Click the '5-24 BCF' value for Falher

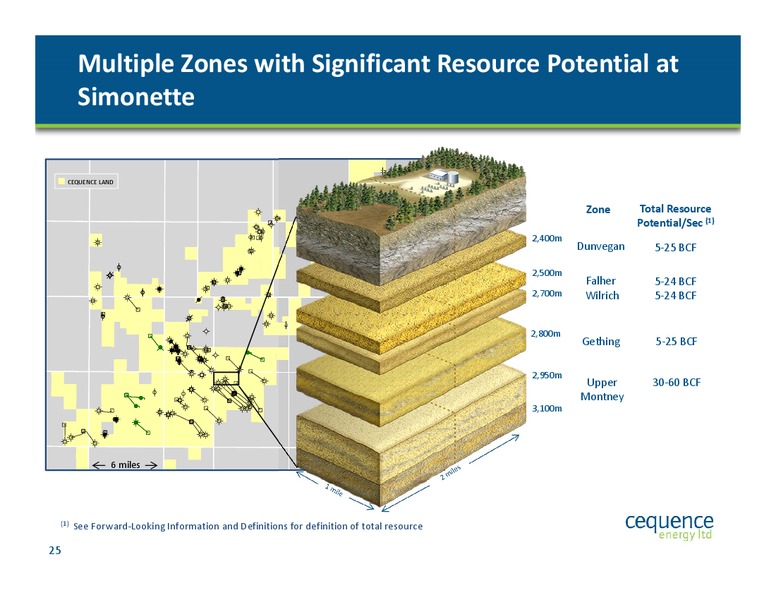[676, 281]
